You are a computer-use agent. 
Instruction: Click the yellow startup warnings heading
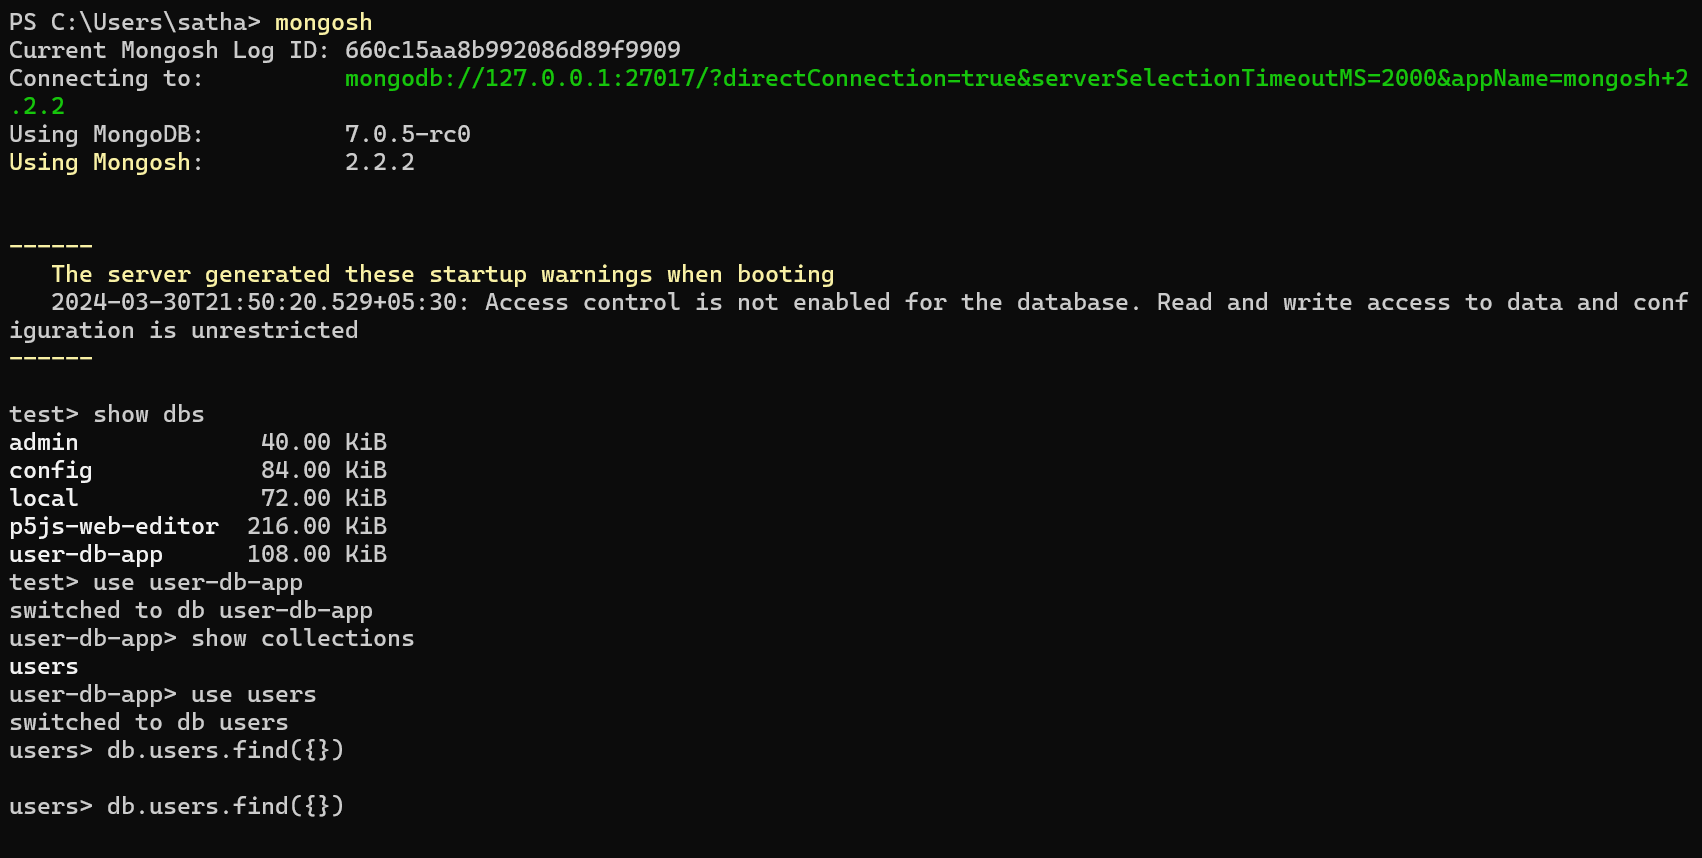pyautogui.click(x=442, y=275)
